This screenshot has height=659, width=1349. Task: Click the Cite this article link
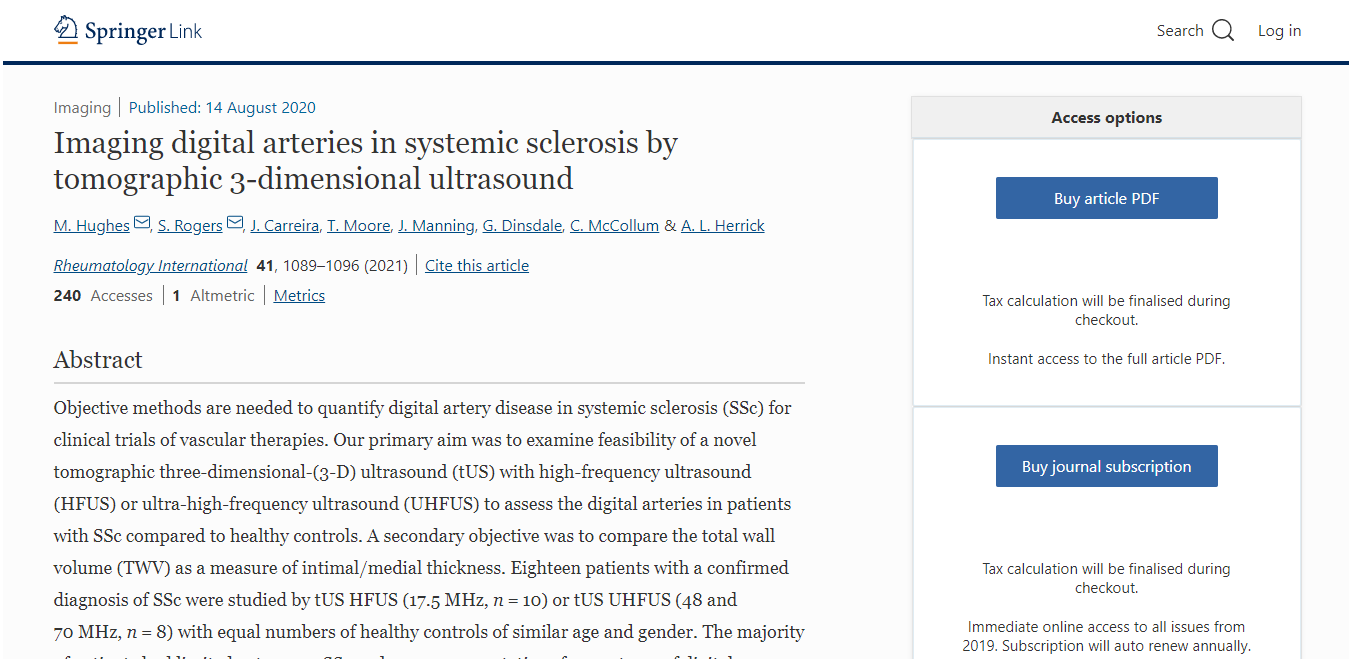[x=477, y=266]
